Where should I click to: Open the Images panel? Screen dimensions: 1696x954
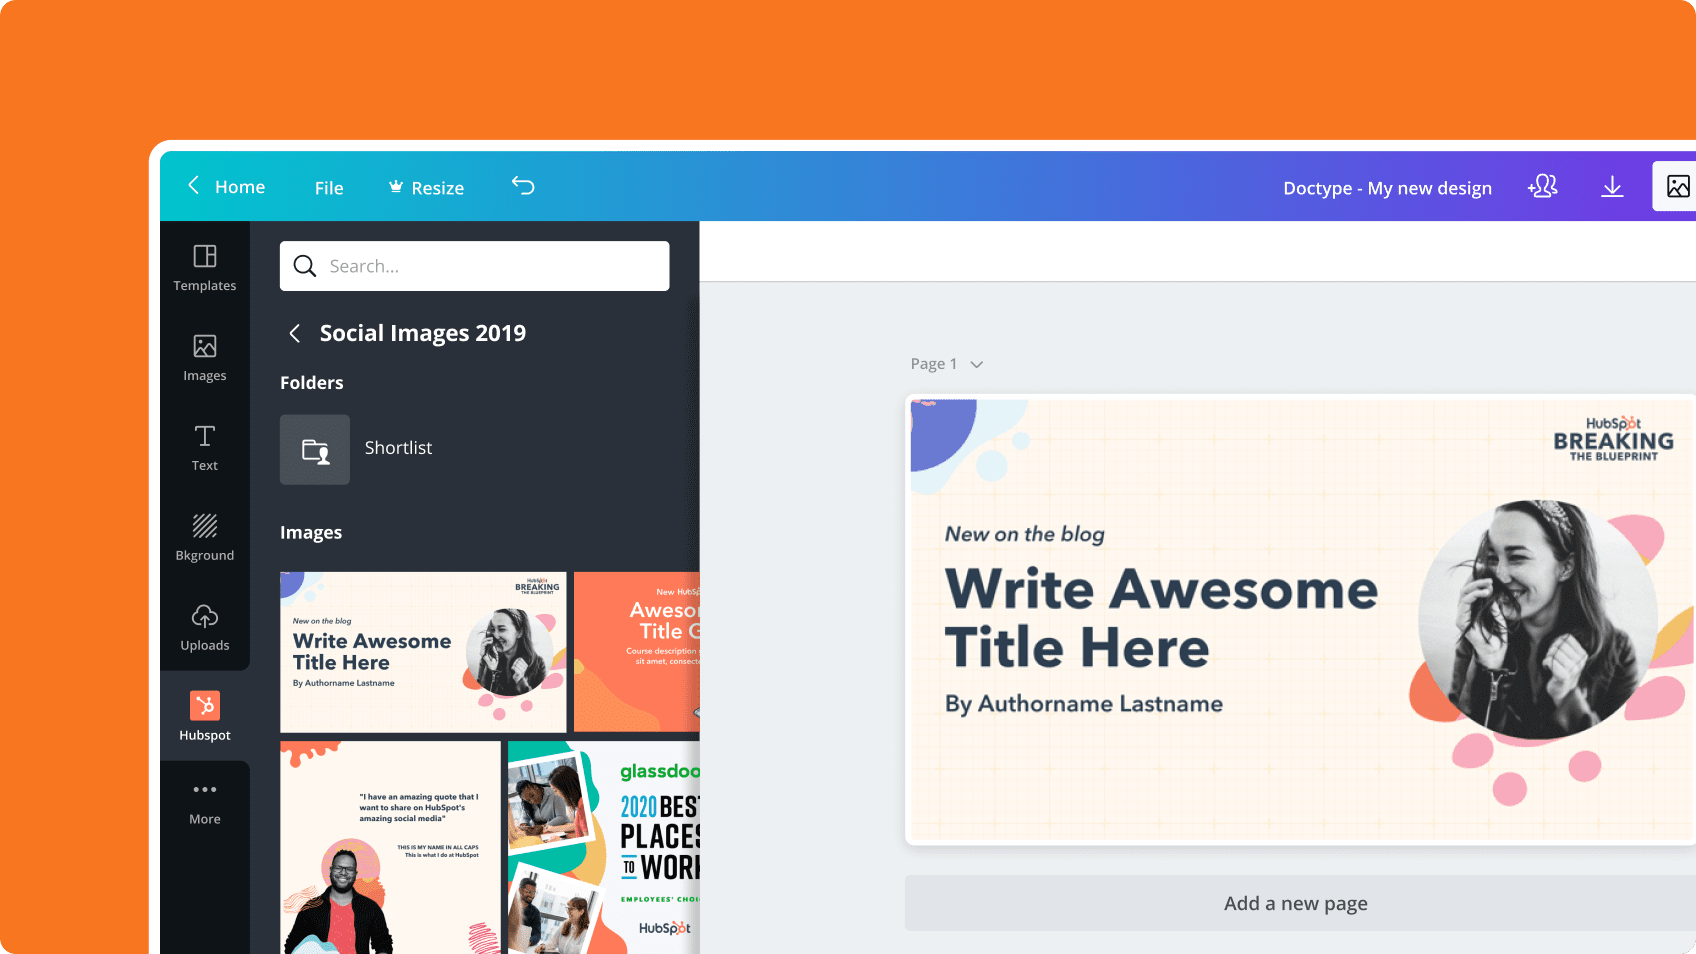(204, 357)
